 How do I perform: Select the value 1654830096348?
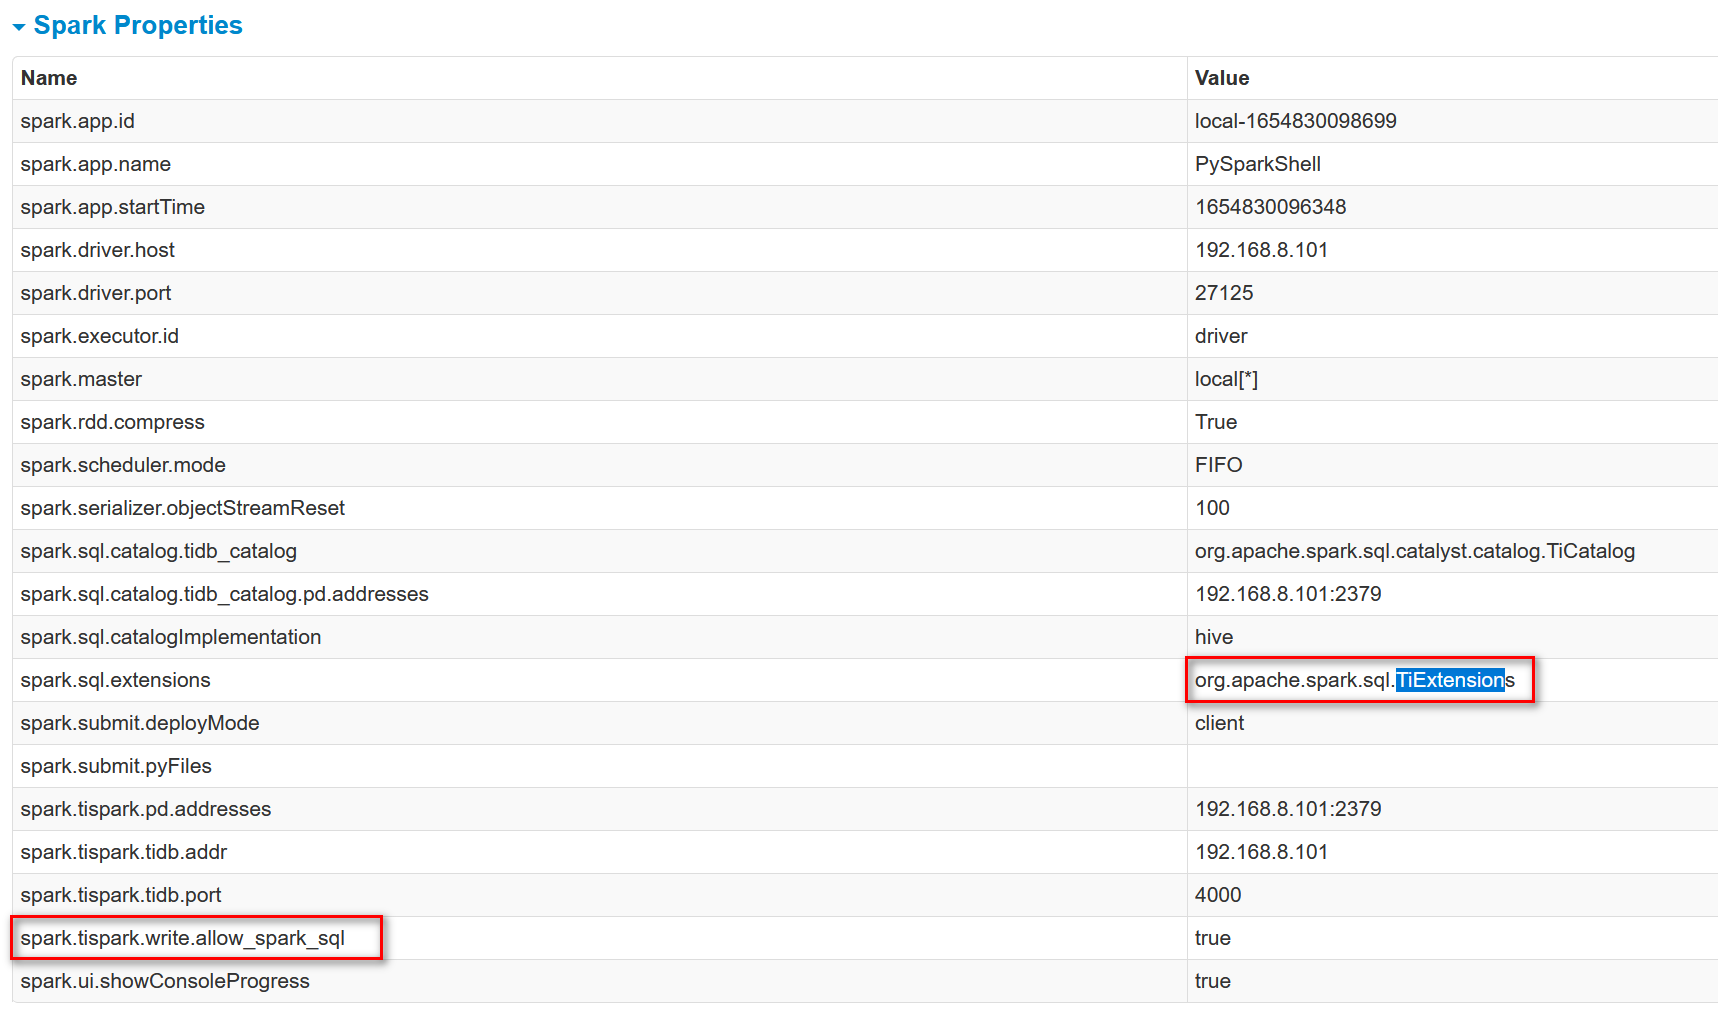1271,207
